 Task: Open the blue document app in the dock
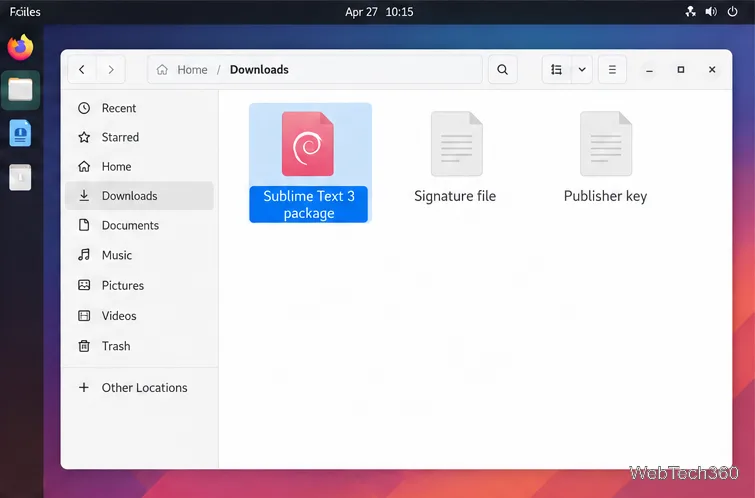tap(20, 133)
